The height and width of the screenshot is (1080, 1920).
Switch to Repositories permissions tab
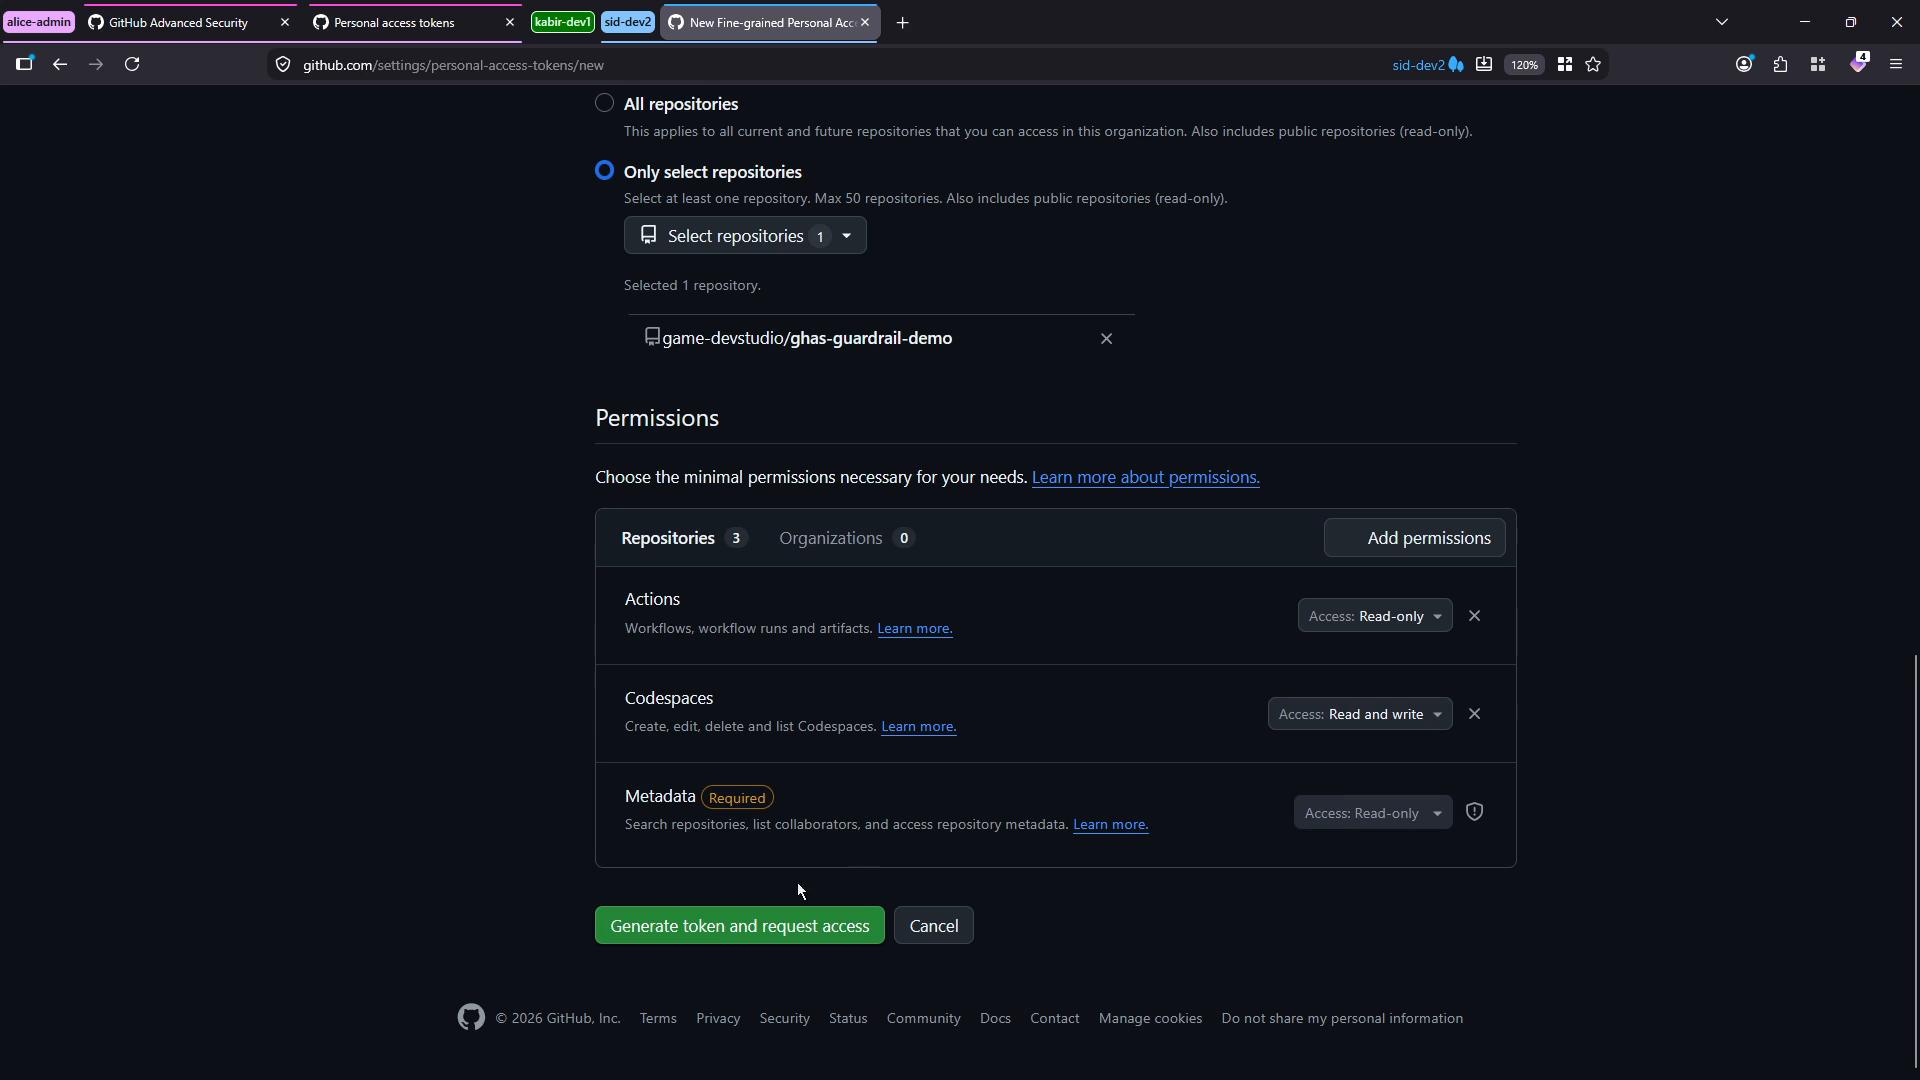click(684, 538)
